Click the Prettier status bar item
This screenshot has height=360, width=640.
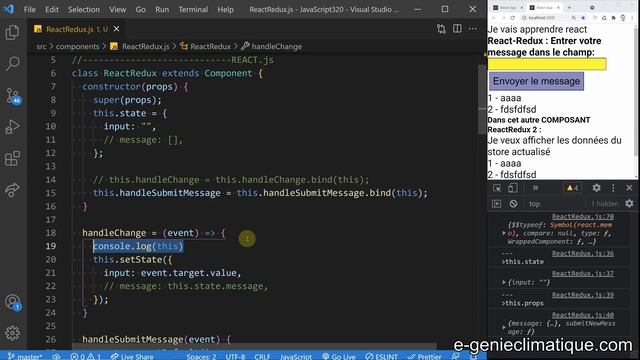point(424,356)
